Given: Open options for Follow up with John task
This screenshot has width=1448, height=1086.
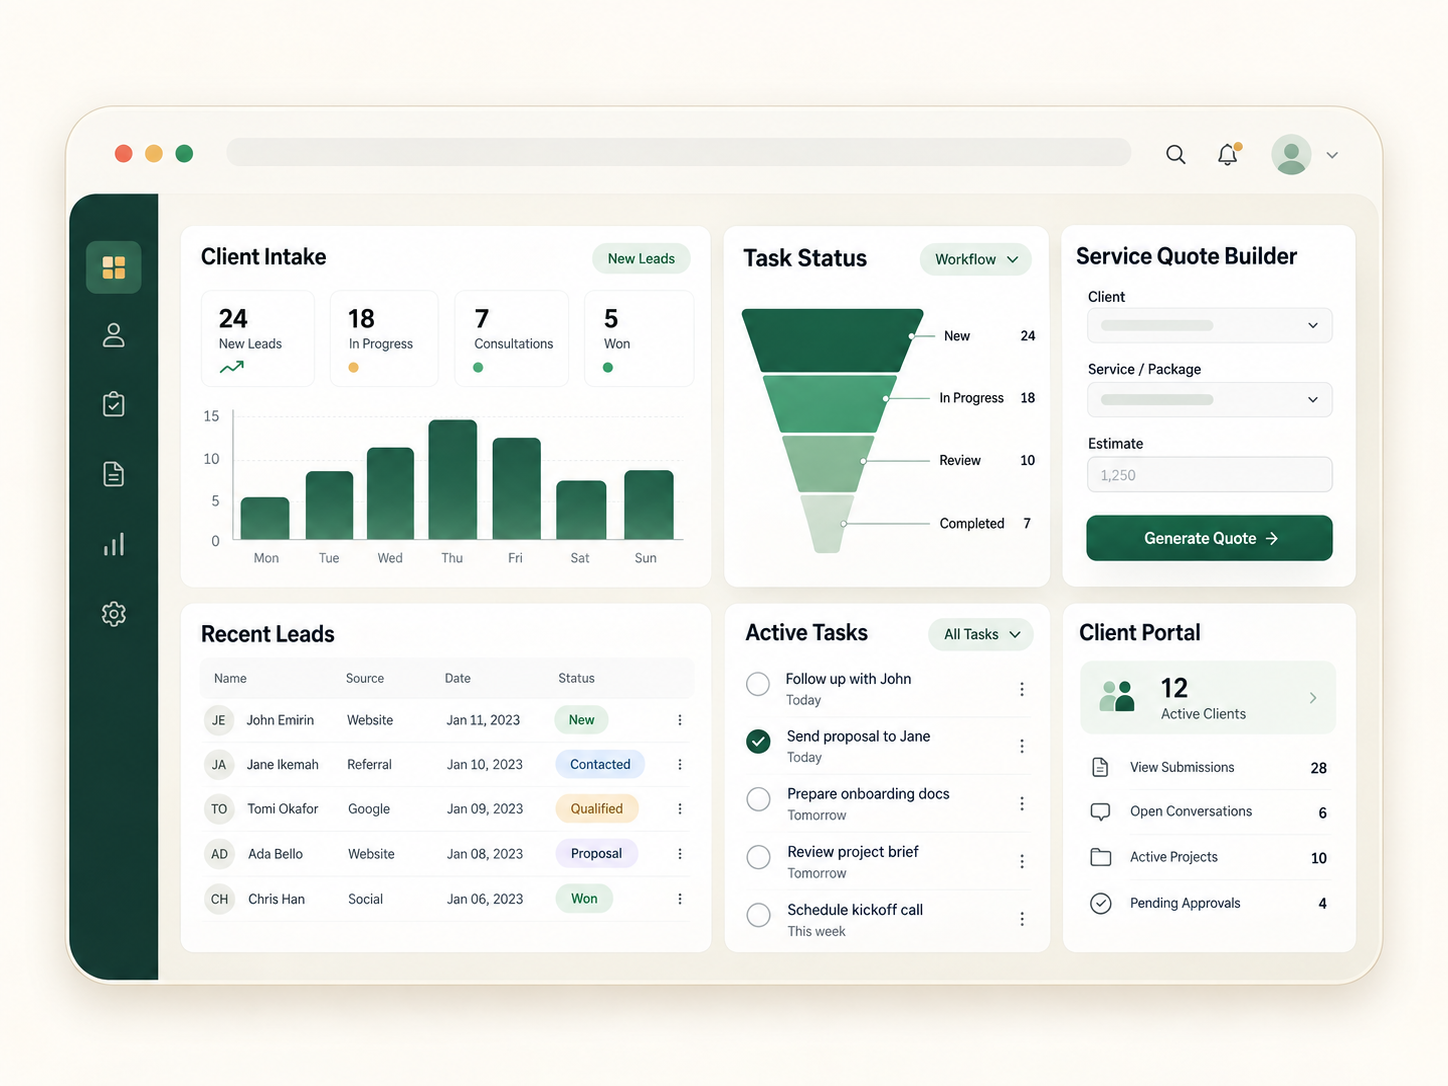Looking at the screenshot, I should pyautogui.click(x=1022, y=689).
